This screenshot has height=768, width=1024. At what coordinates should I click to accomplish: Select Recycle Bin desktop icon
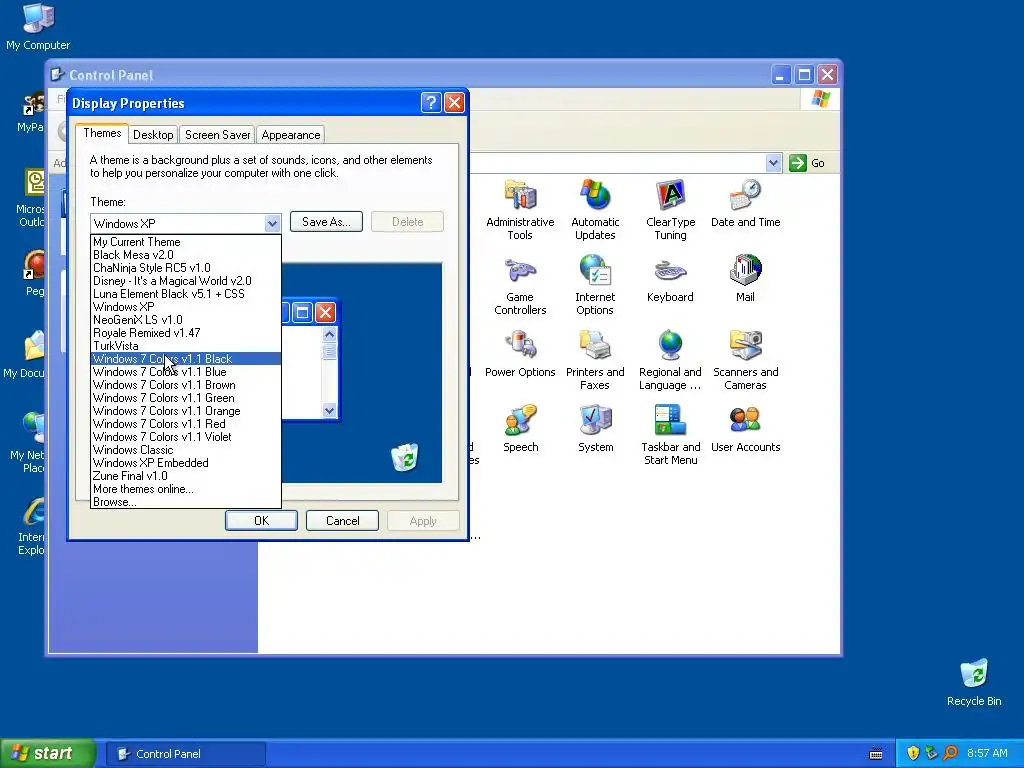pyautogui.click(x=974, y=682)
